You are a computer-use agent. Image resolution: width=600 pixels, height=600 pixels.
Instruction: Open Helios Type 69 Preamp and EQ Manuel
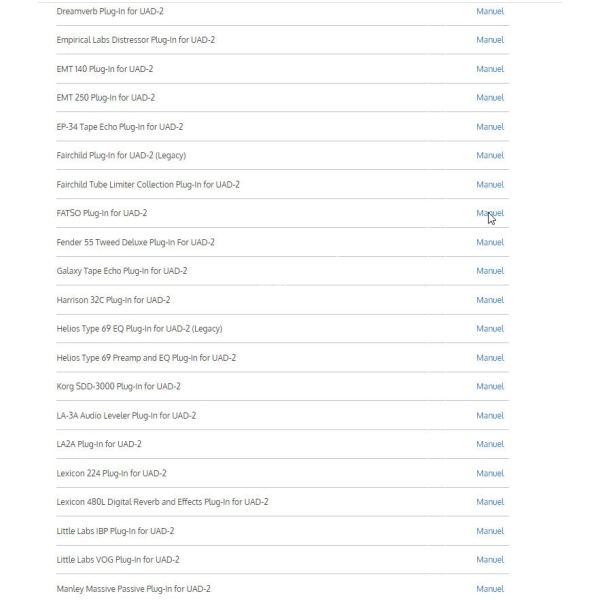tap(490, 358)
